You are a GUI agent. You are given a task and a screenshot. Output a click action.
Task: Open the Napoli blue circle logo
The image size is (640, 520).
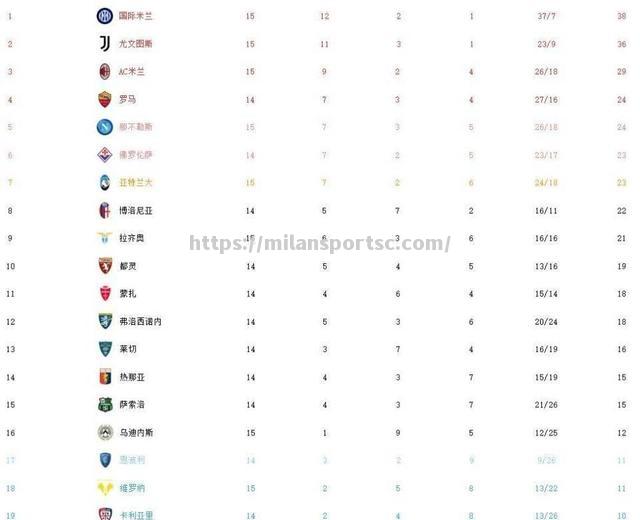tap(104, 127)
